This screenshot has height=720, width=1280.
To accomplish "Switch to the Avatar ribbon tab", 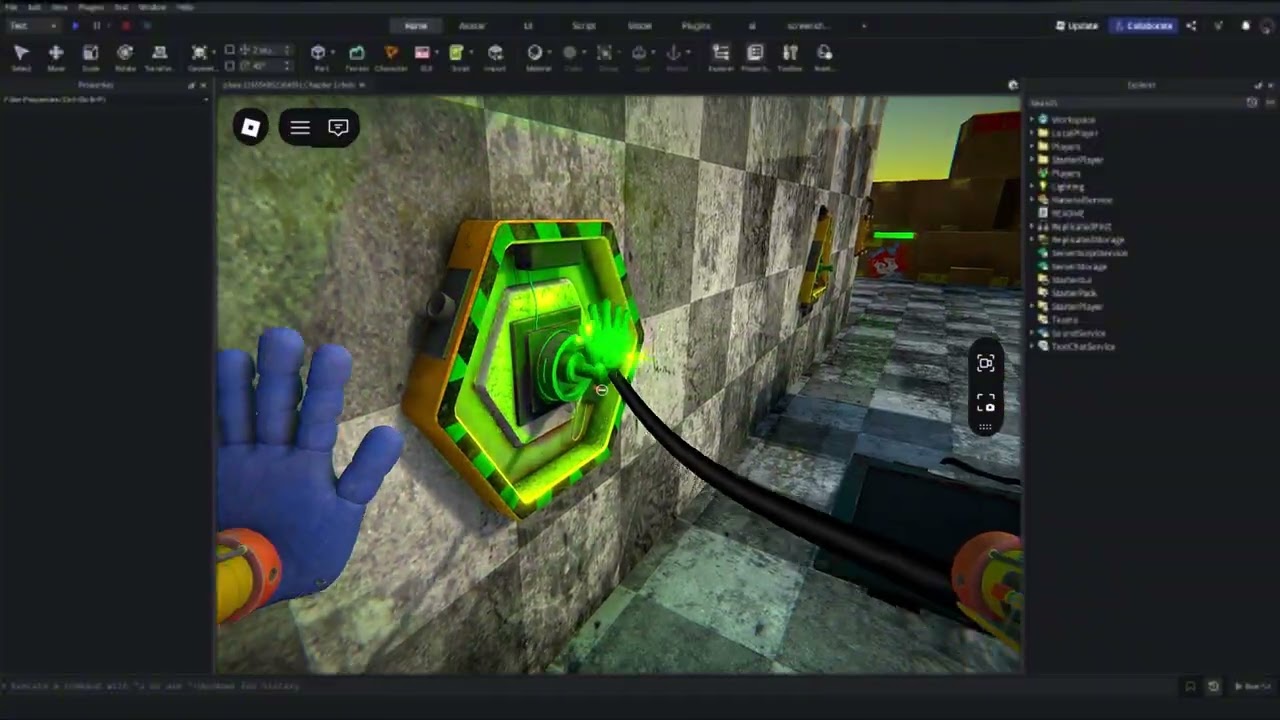I will [x=472, y=26].
